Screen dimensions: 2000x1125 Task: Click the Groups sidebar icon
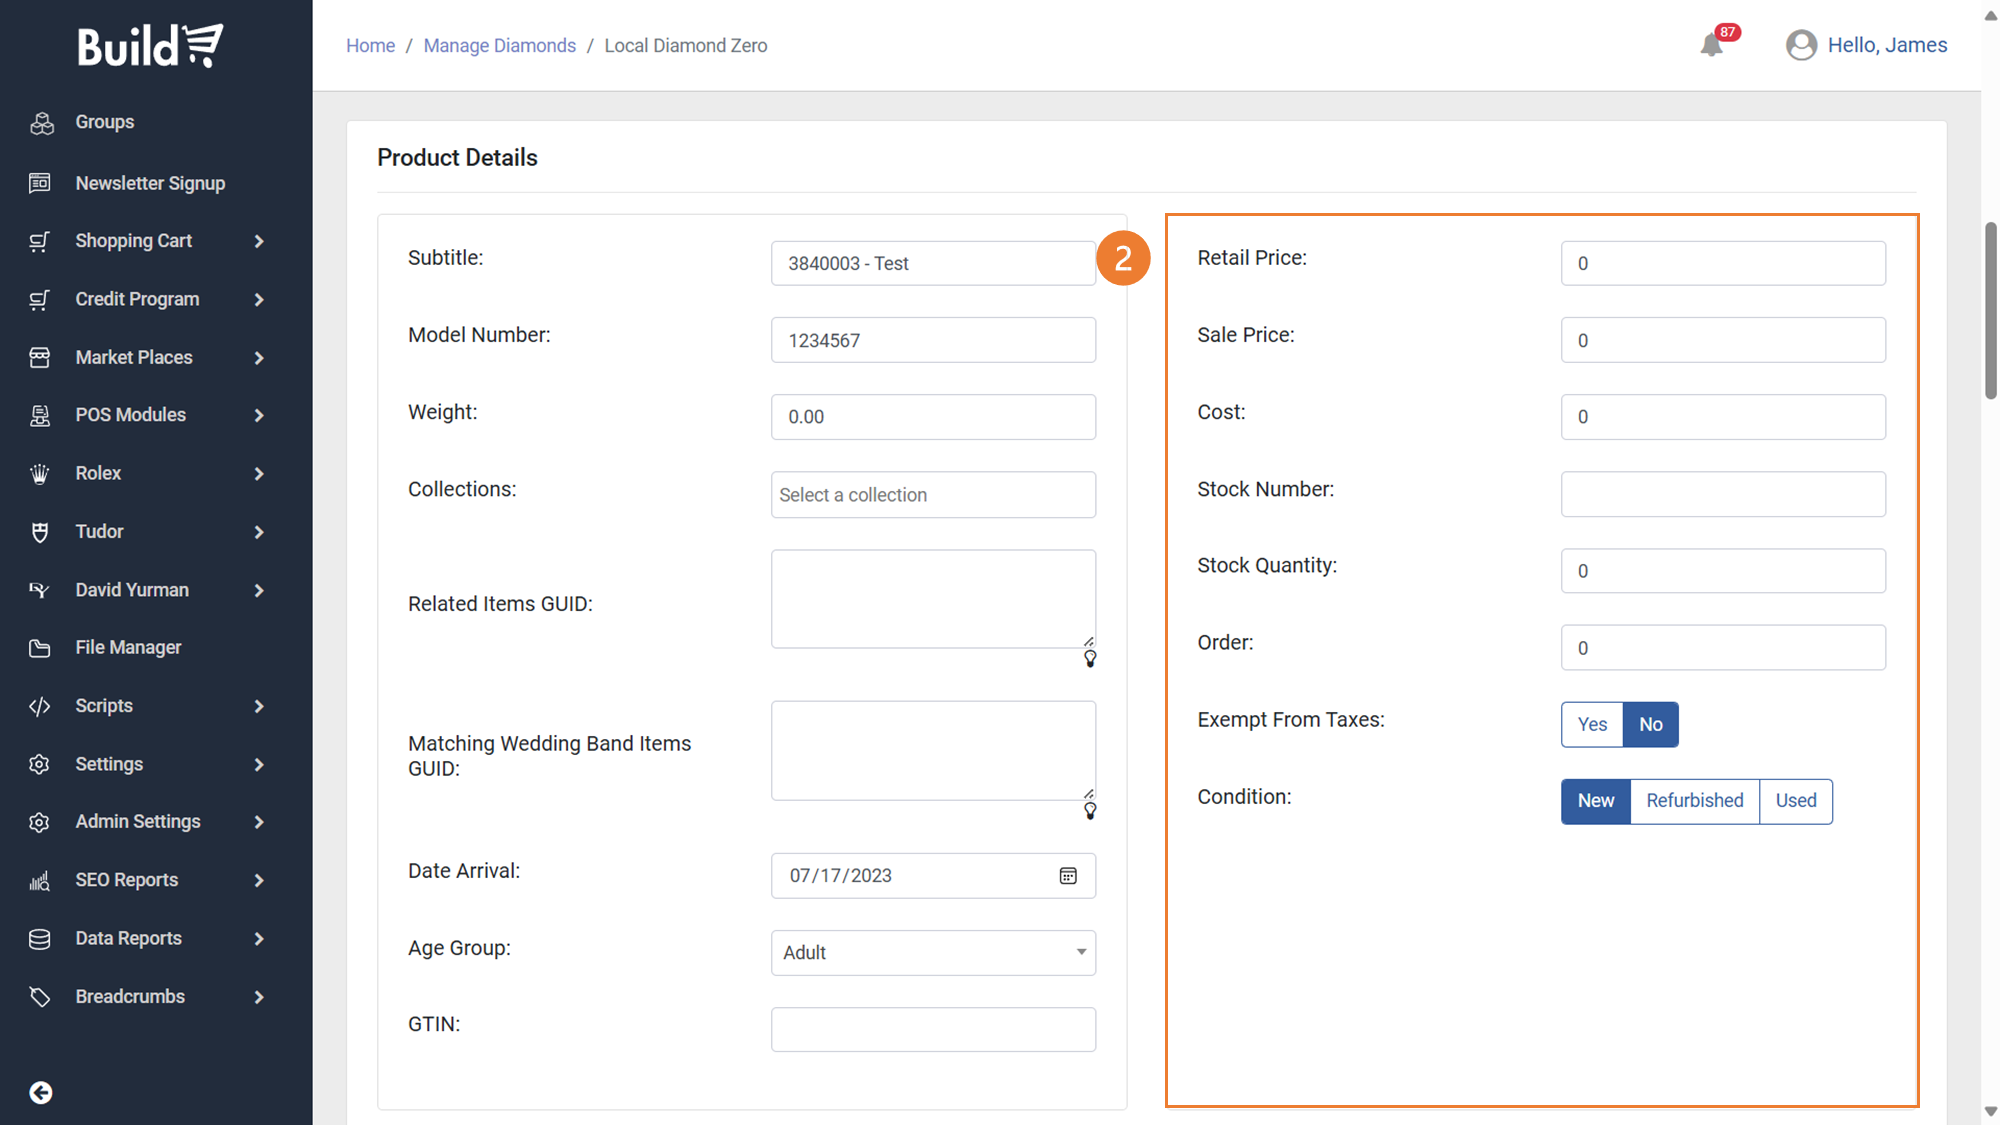coord(41,123)
